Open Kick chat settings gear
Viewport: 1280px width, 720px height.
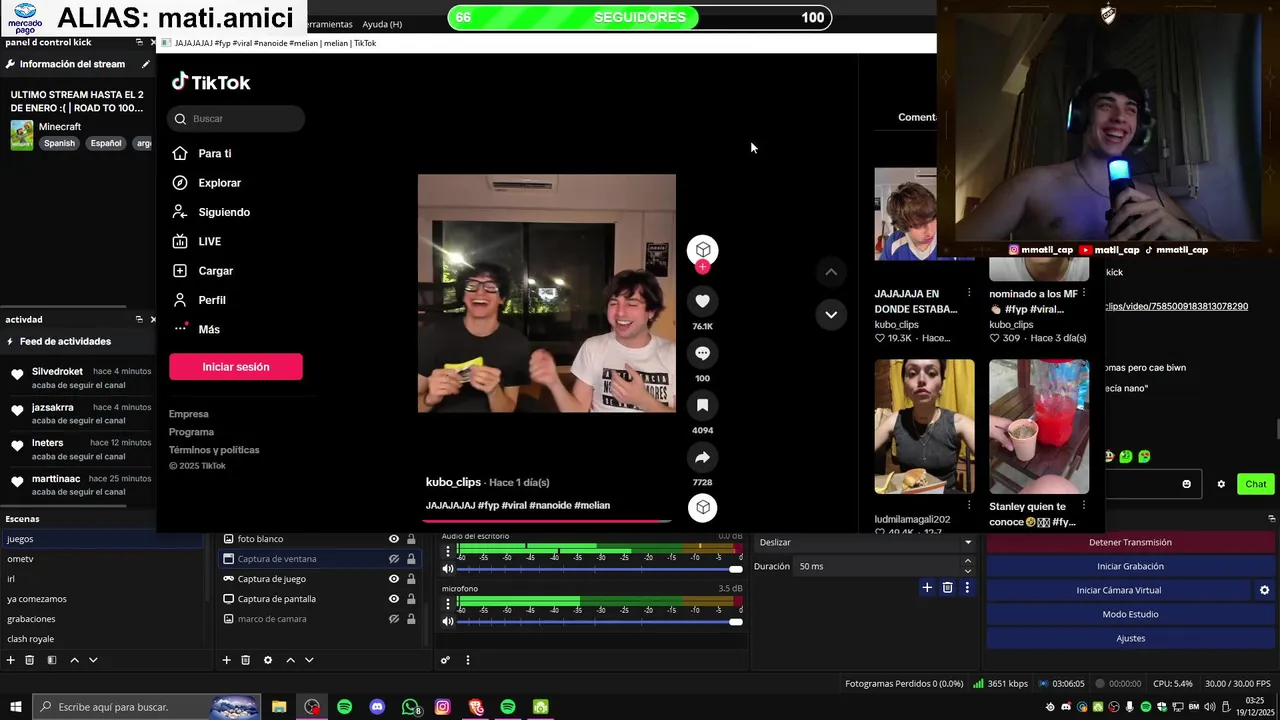(1221, 484)
